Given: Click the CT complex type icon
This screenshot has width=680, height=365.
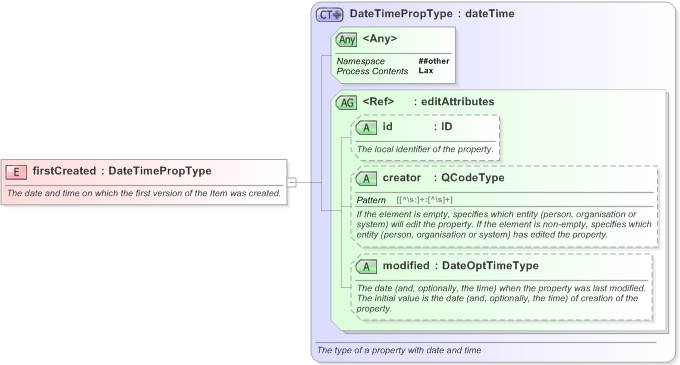Looking at the screenshot, I should point(329,15).
